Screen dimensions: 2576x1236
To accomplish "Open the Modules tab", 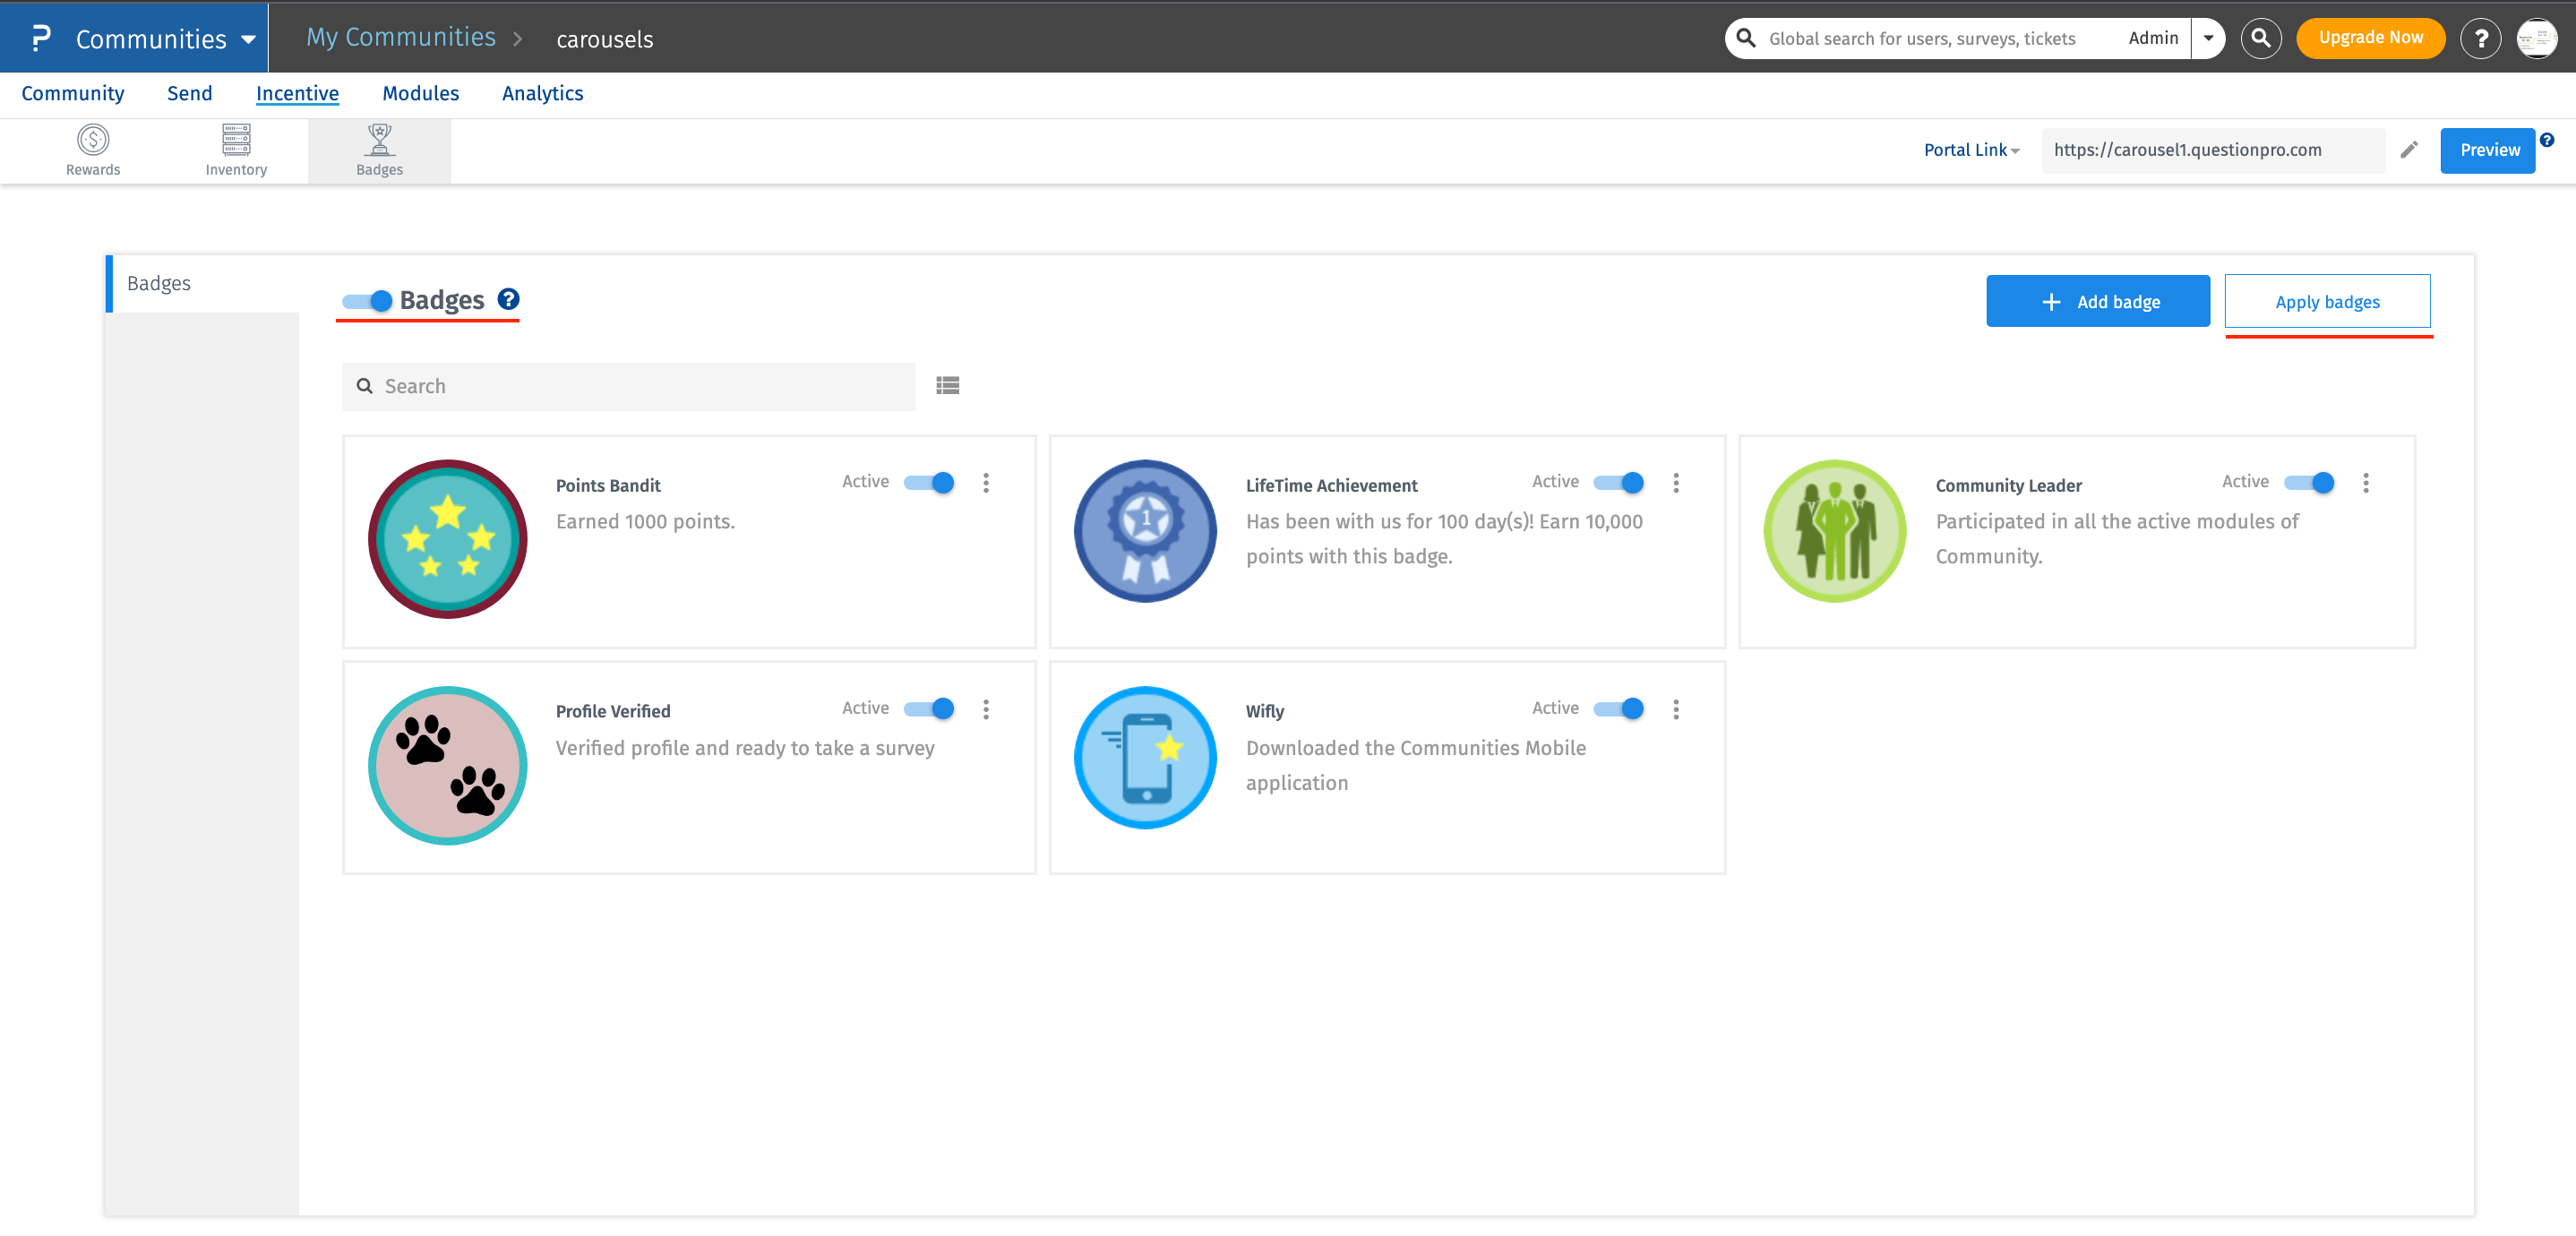I will click(420, 93).
